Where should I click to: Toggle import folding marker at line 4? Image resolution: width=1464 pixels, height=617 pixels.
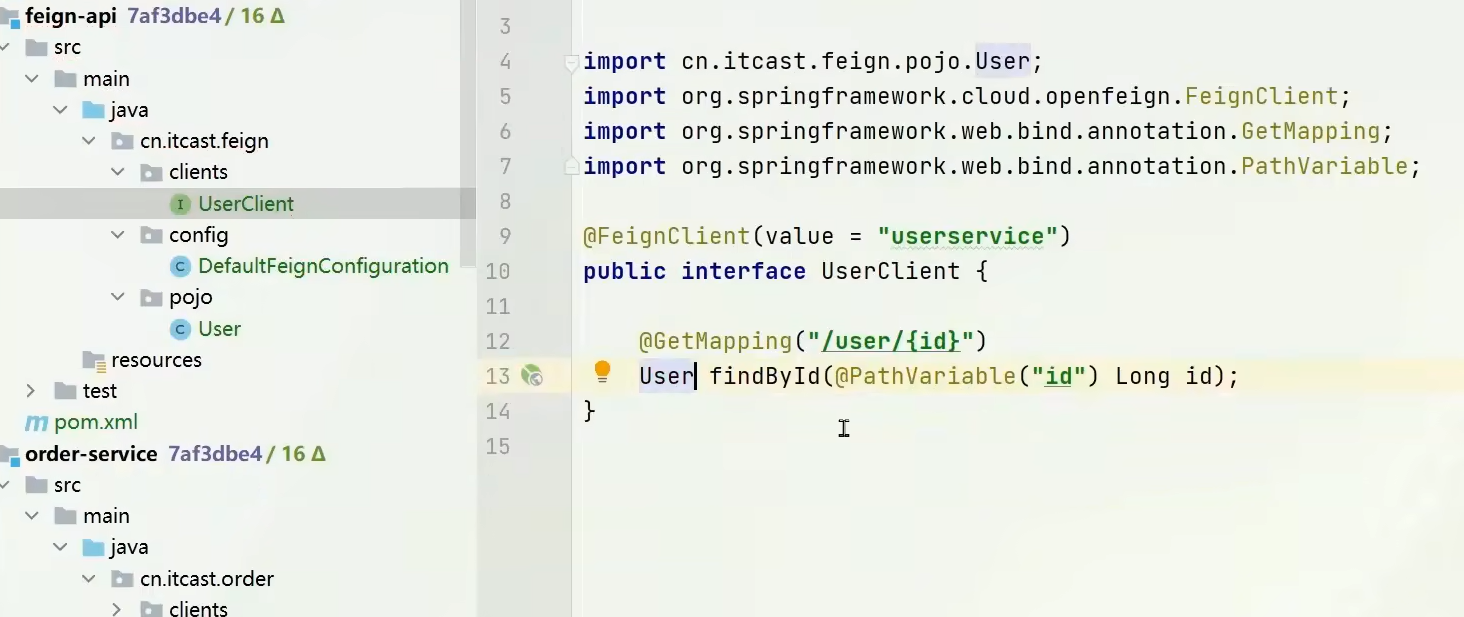coord(571,62)
